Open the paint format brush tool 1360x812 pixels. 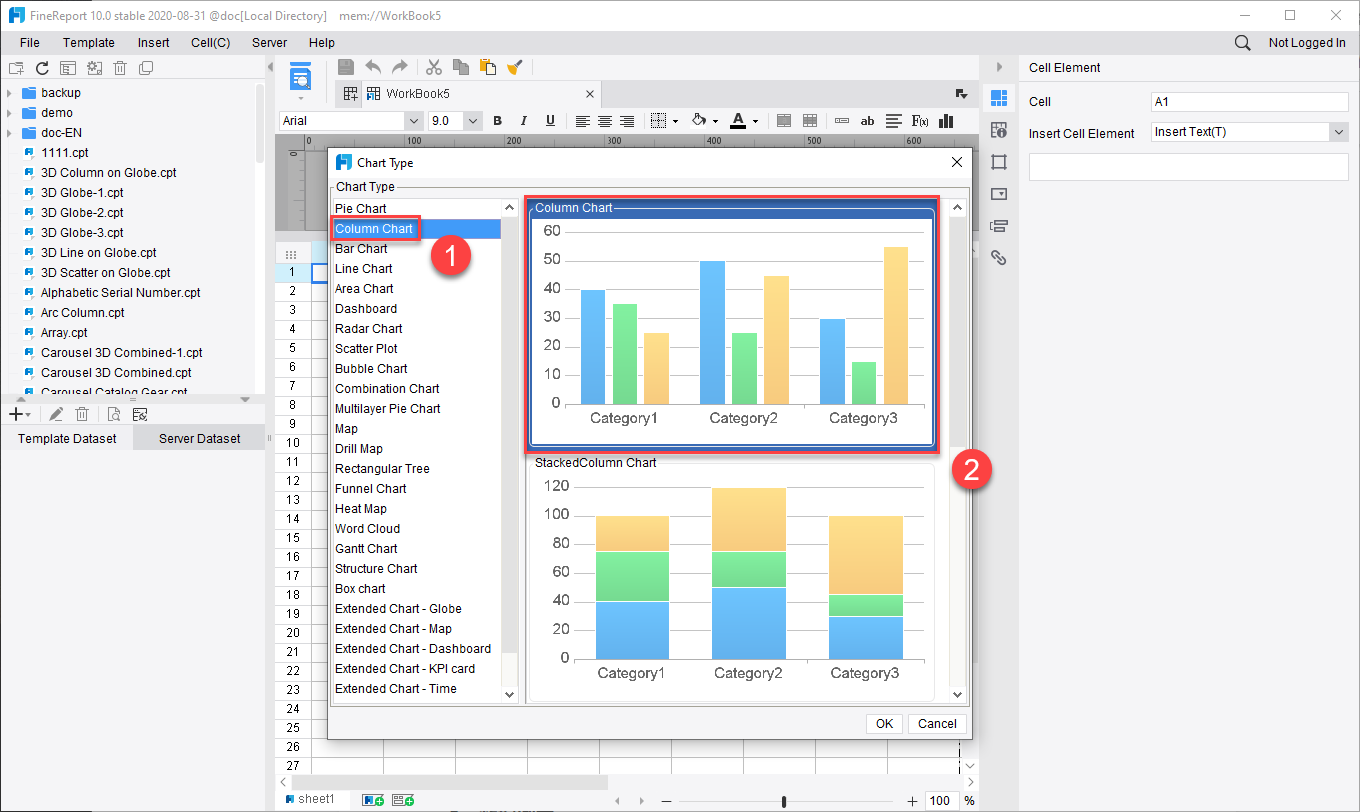515,67
